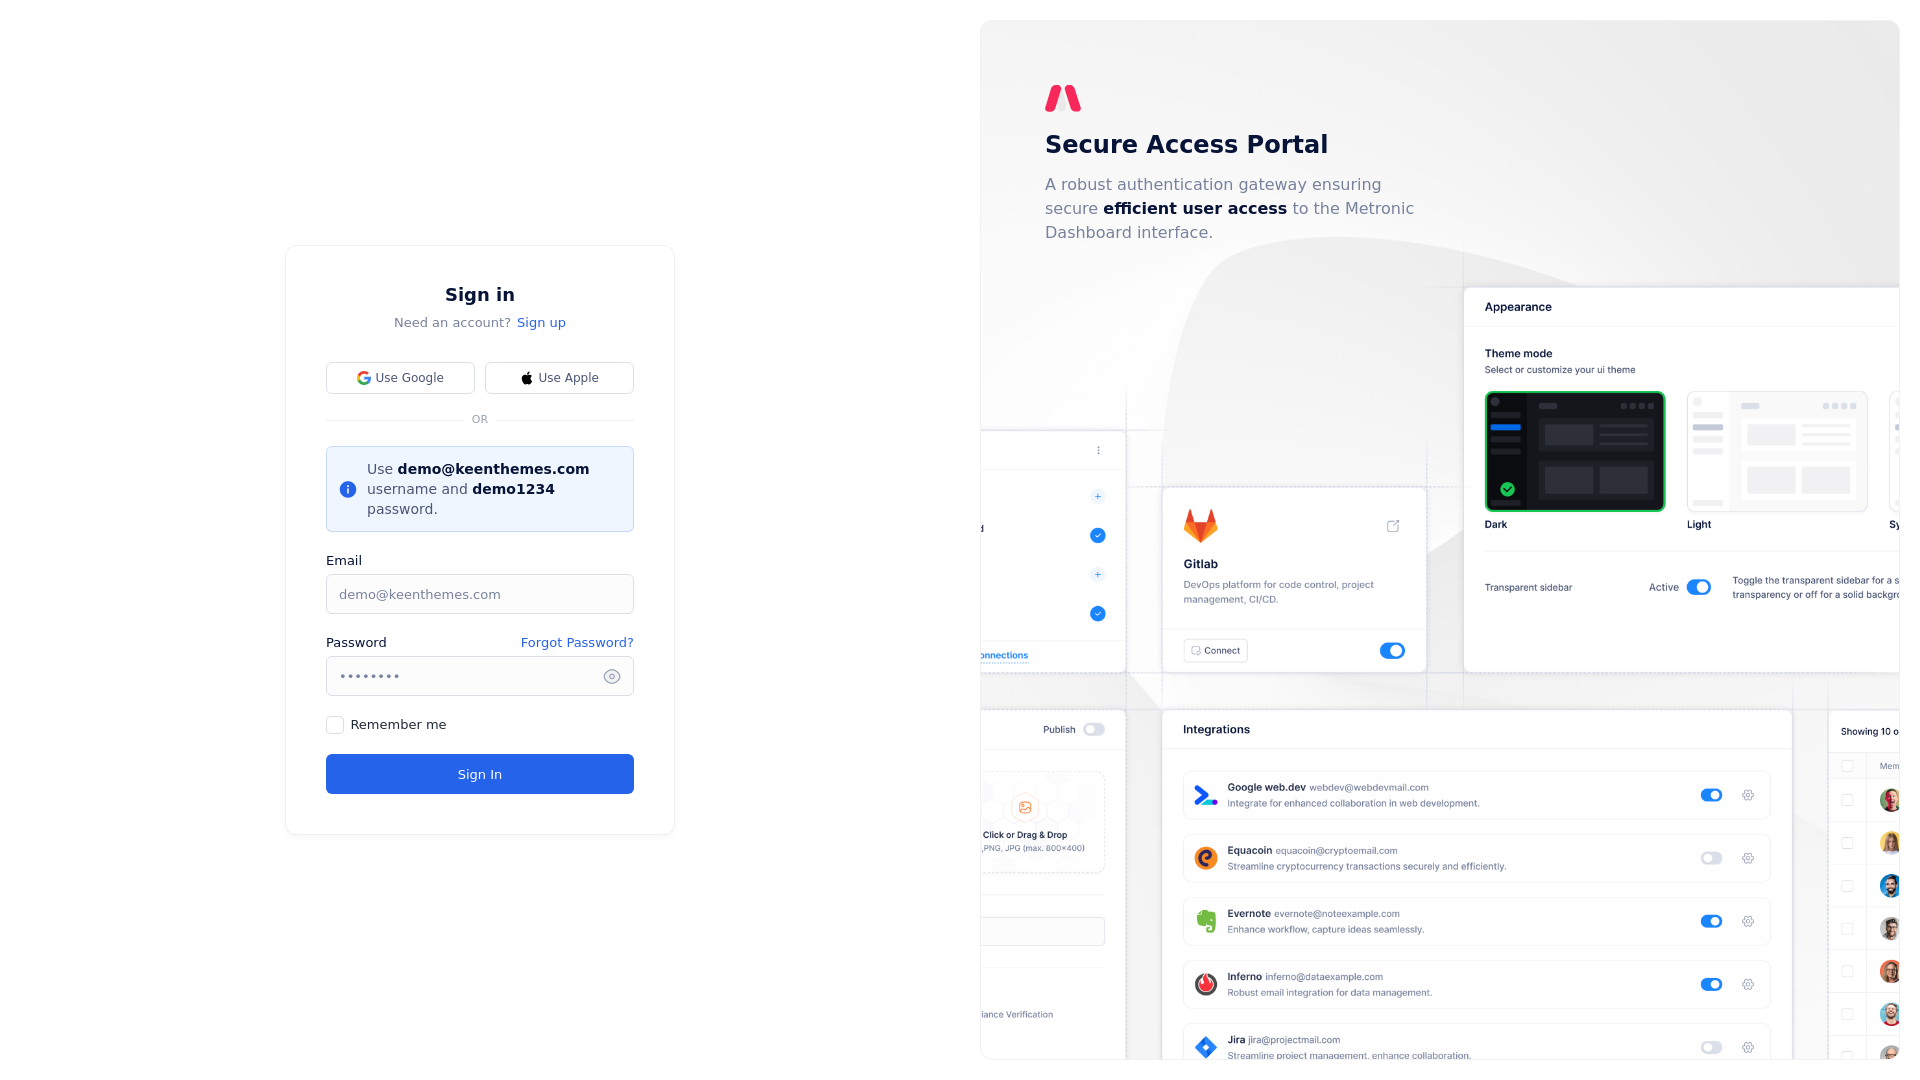Open settings gear for Jira
Image resolution: width=1920 pixels, height=1080 pixels.
click(x=1748, y=1047)
